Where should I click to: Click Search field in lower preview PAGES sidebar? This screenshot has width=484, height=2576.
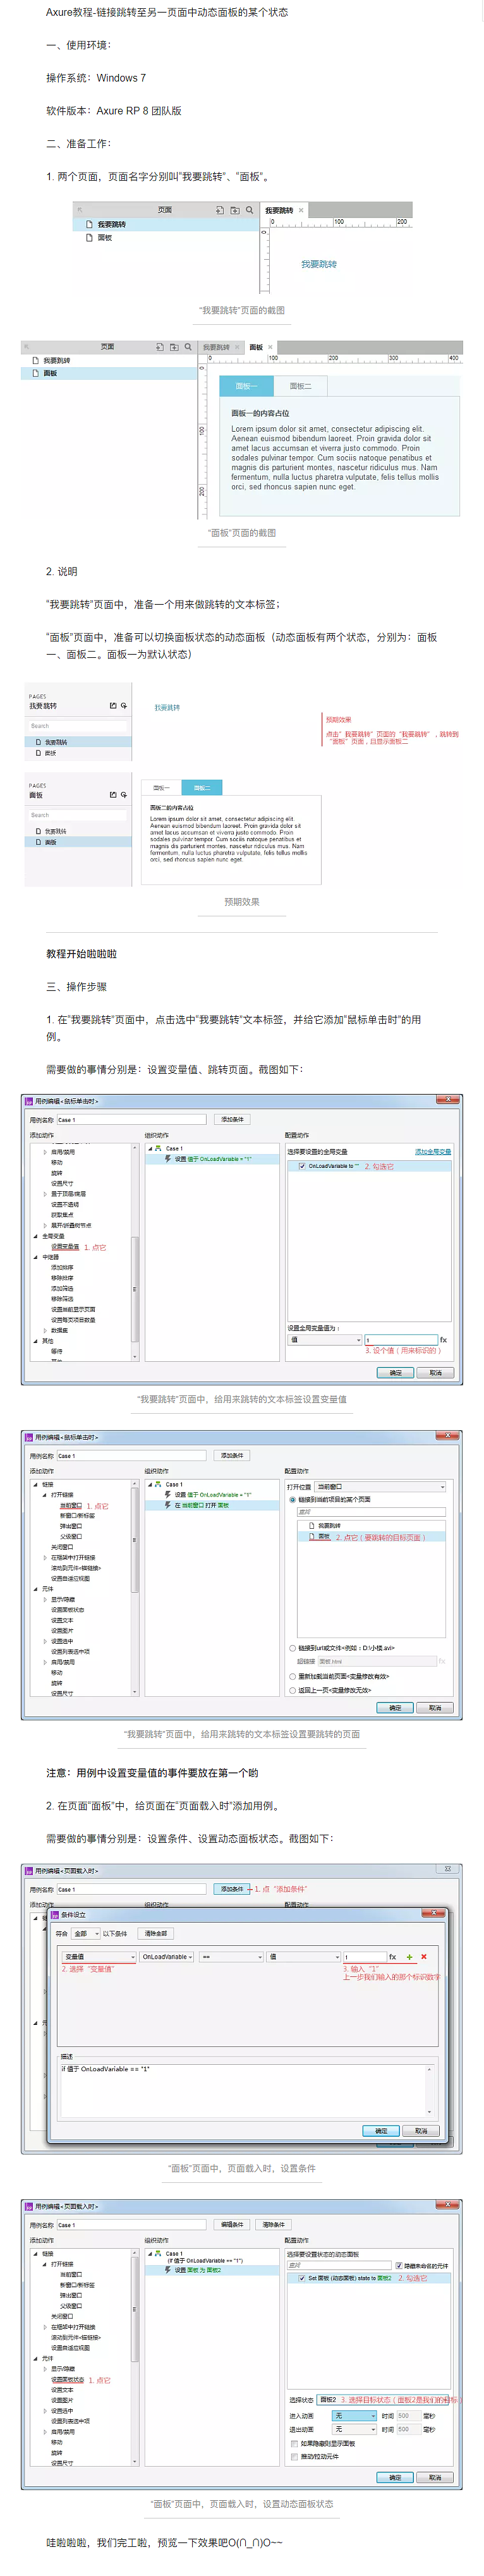pyautogui.click(x=78, y=815)
